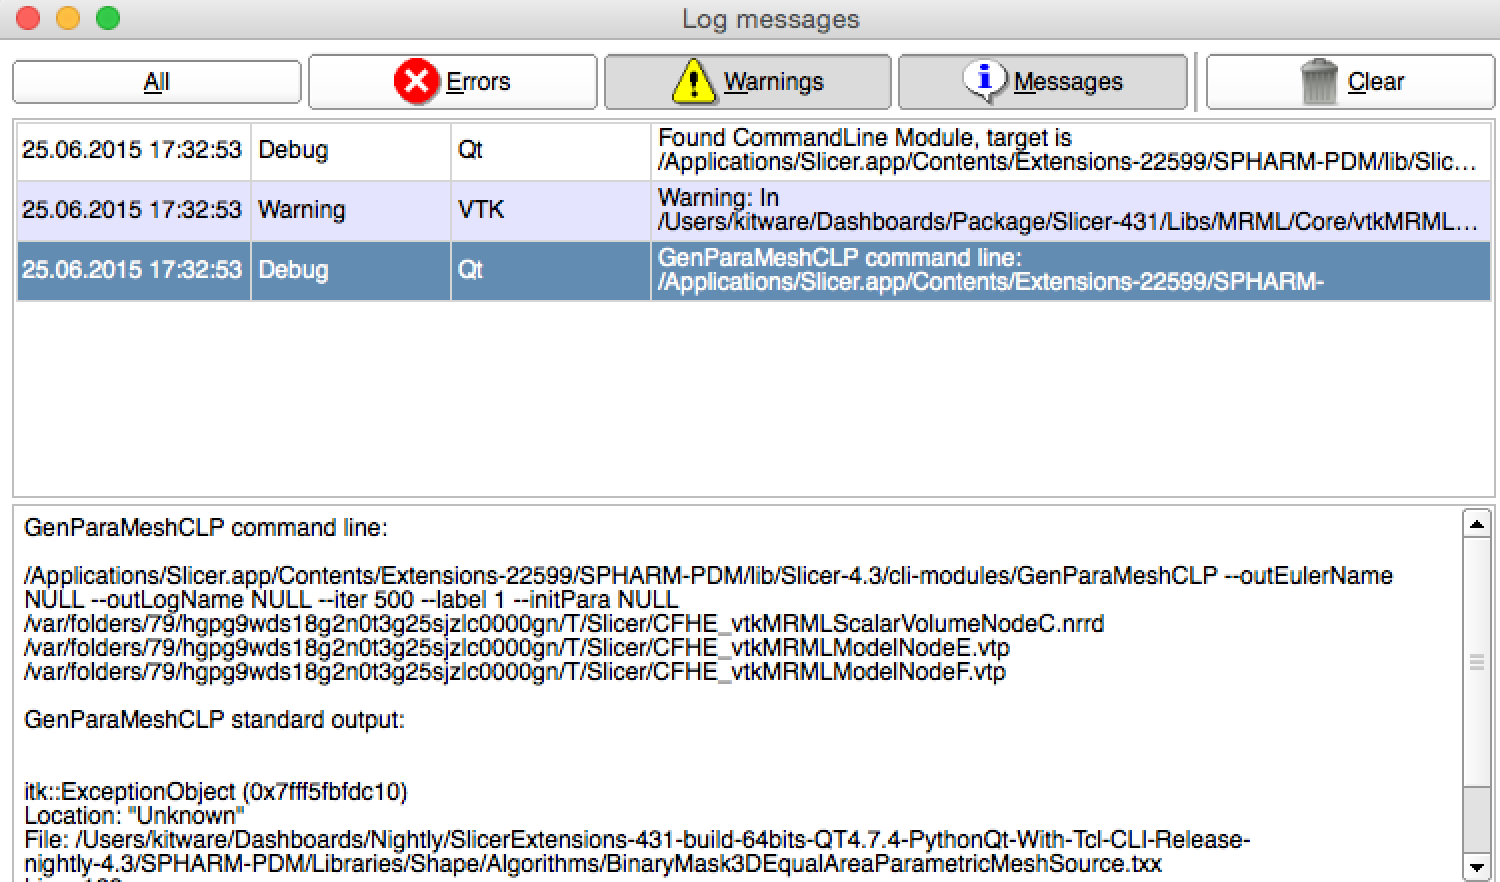Click the details scrollbar down arrow
The image size is (1500, 882).
tap(1476, 867)
